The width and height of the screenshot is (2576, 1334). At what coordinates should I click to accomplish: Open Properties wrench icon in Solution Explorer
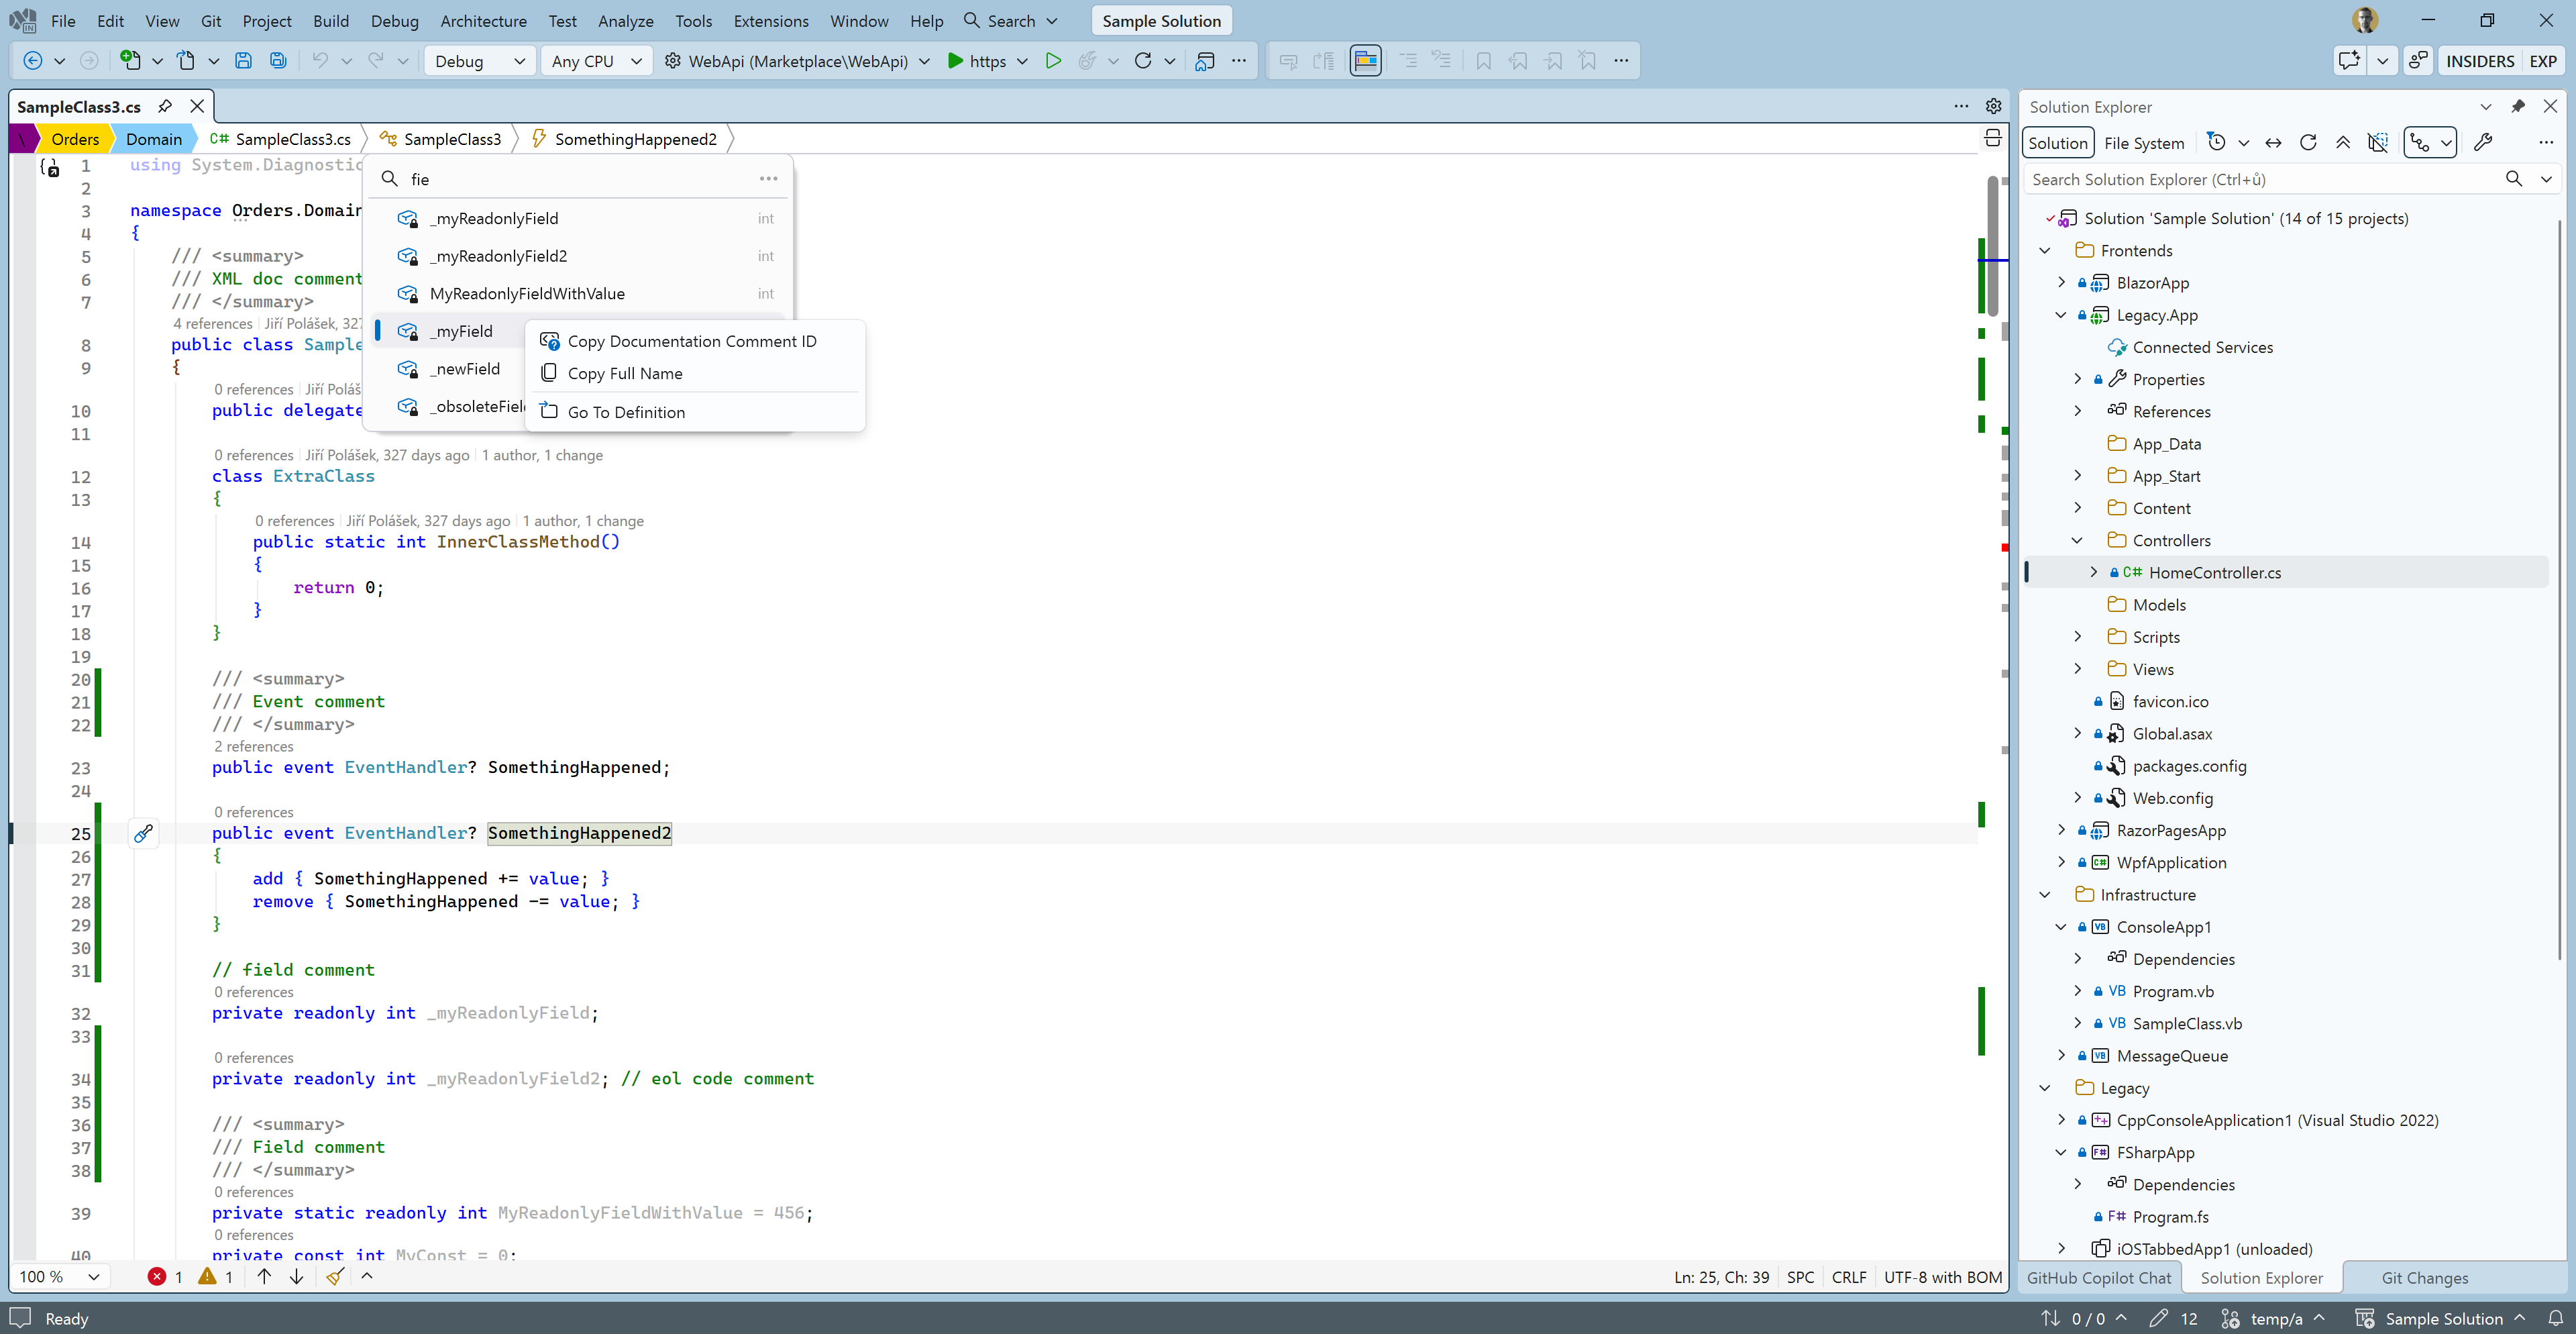[x=2483, y=143]
